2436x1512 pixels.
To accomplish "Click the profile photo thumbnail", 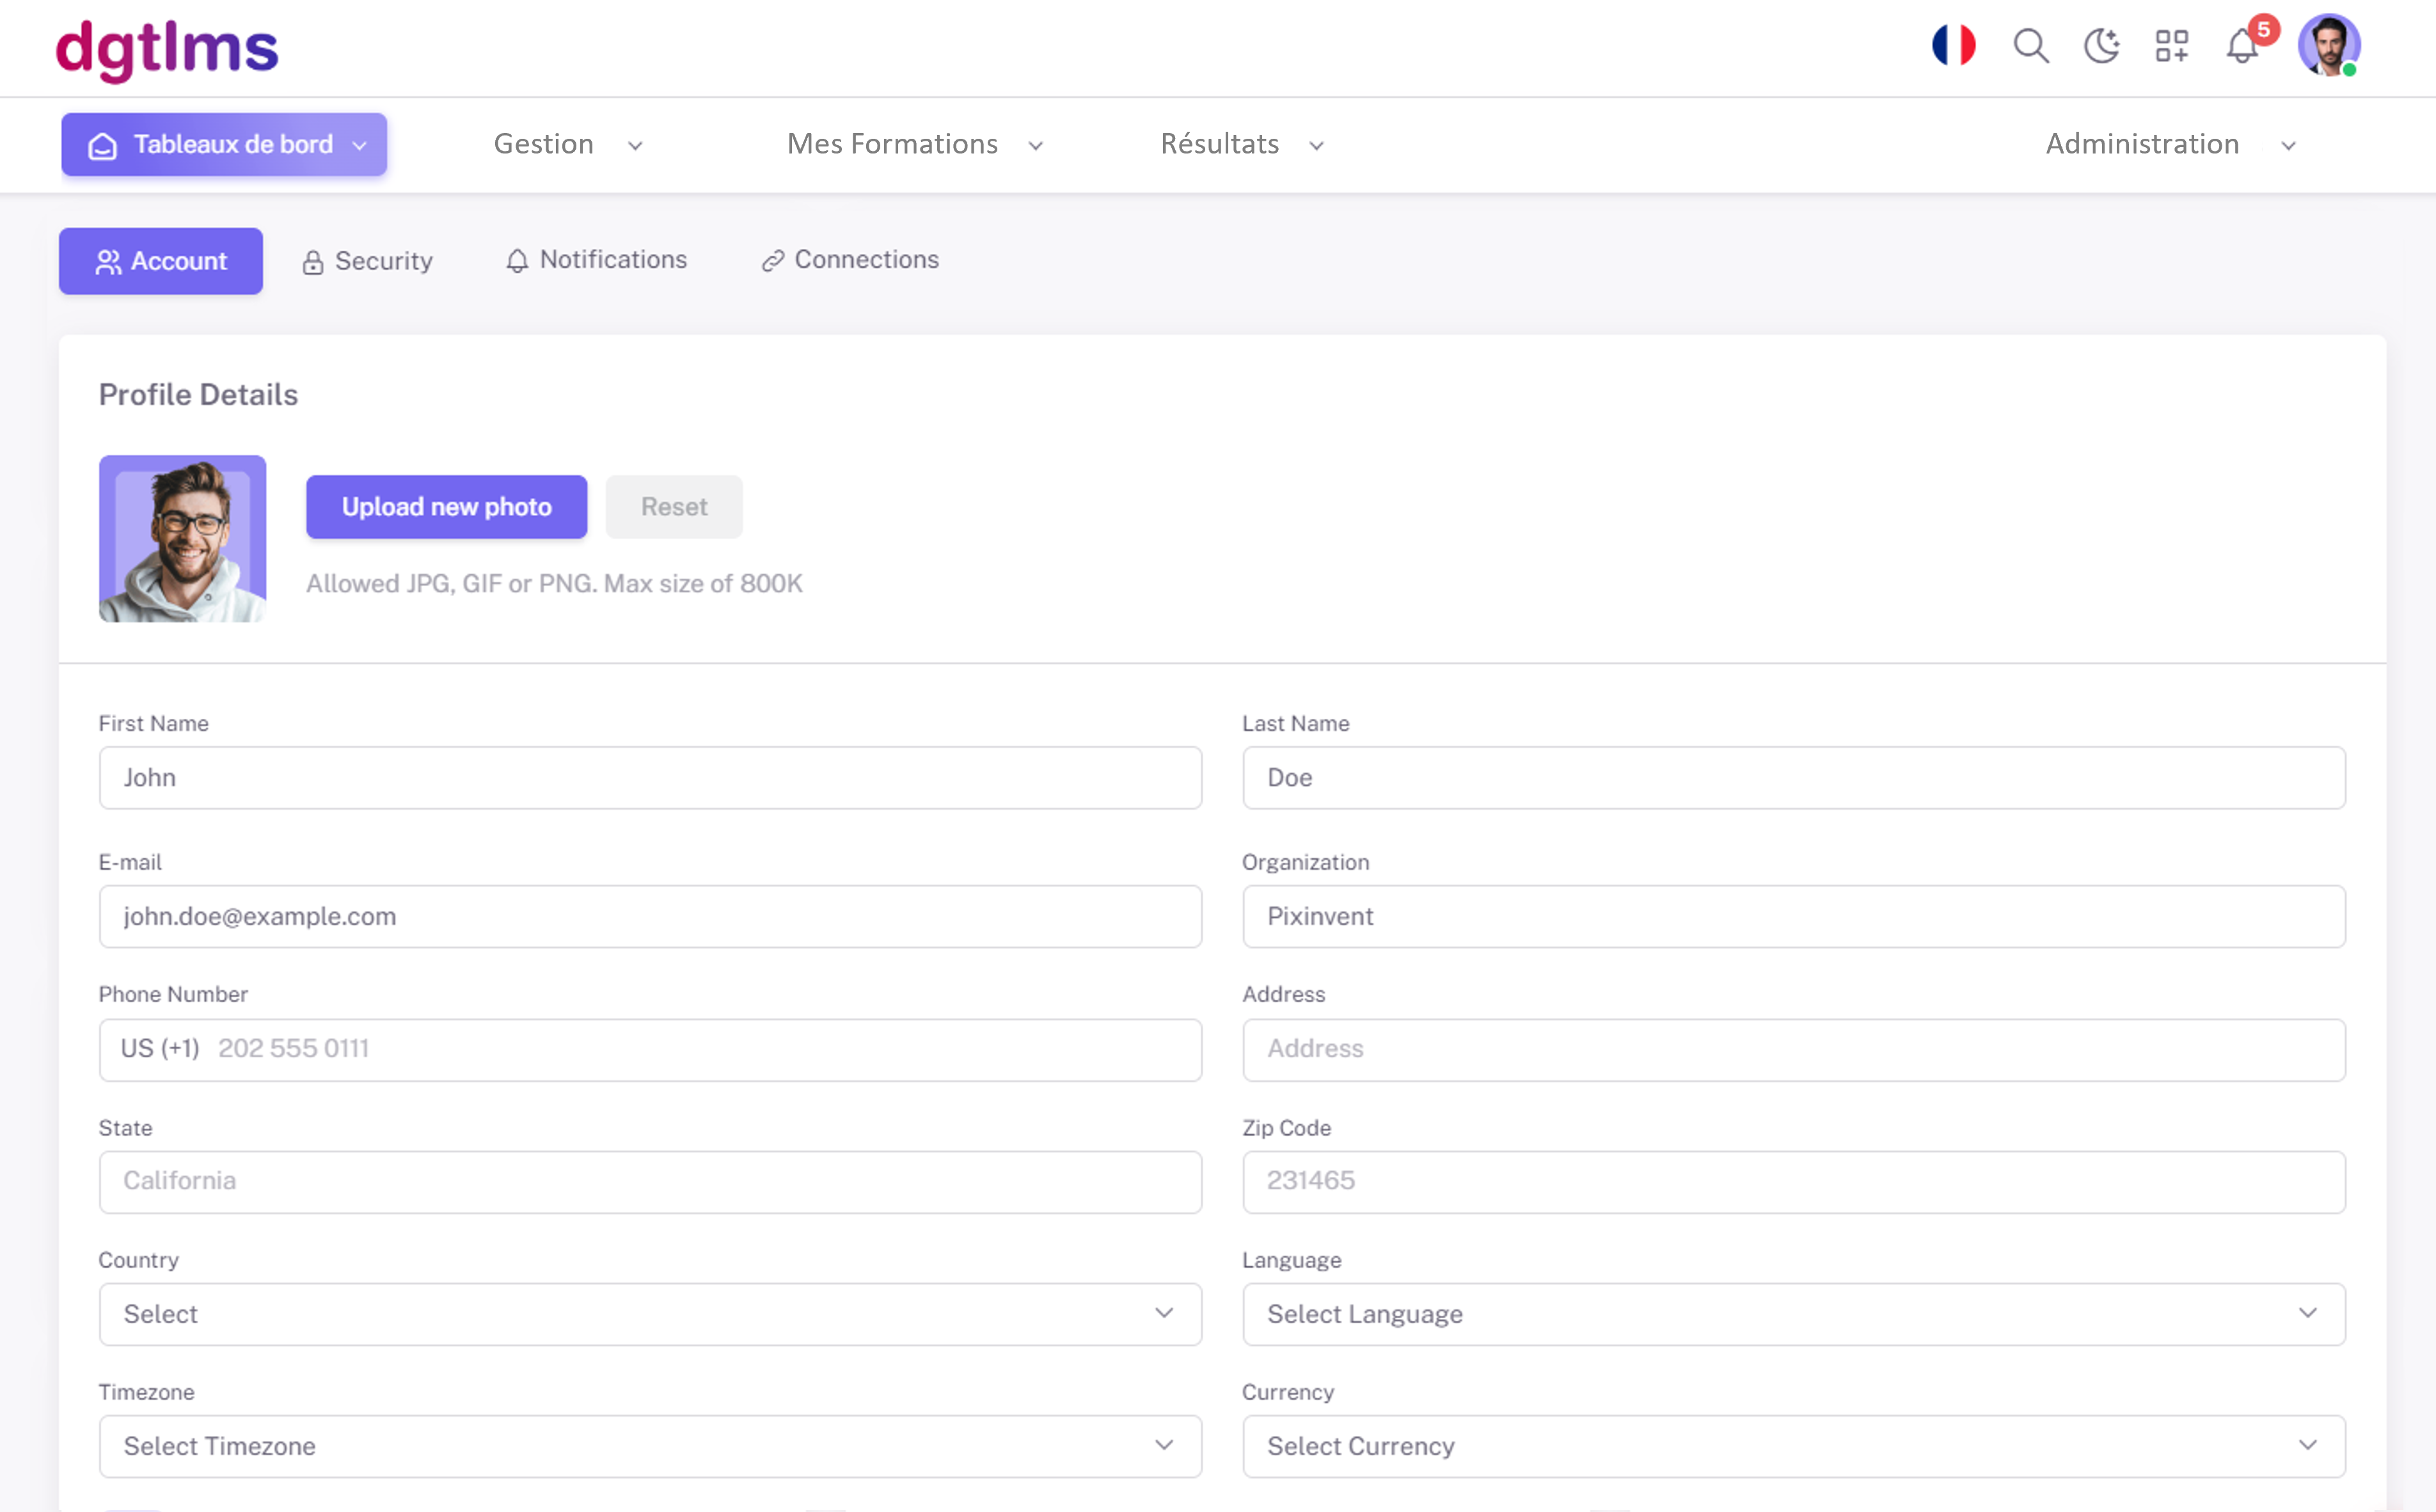I will point(182,539).
